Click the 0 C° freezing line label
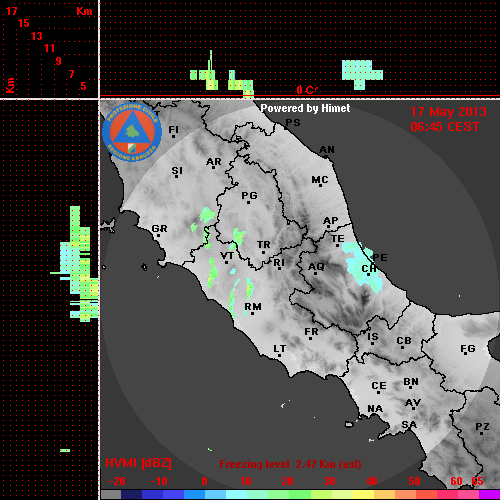 tap(307, 90)
